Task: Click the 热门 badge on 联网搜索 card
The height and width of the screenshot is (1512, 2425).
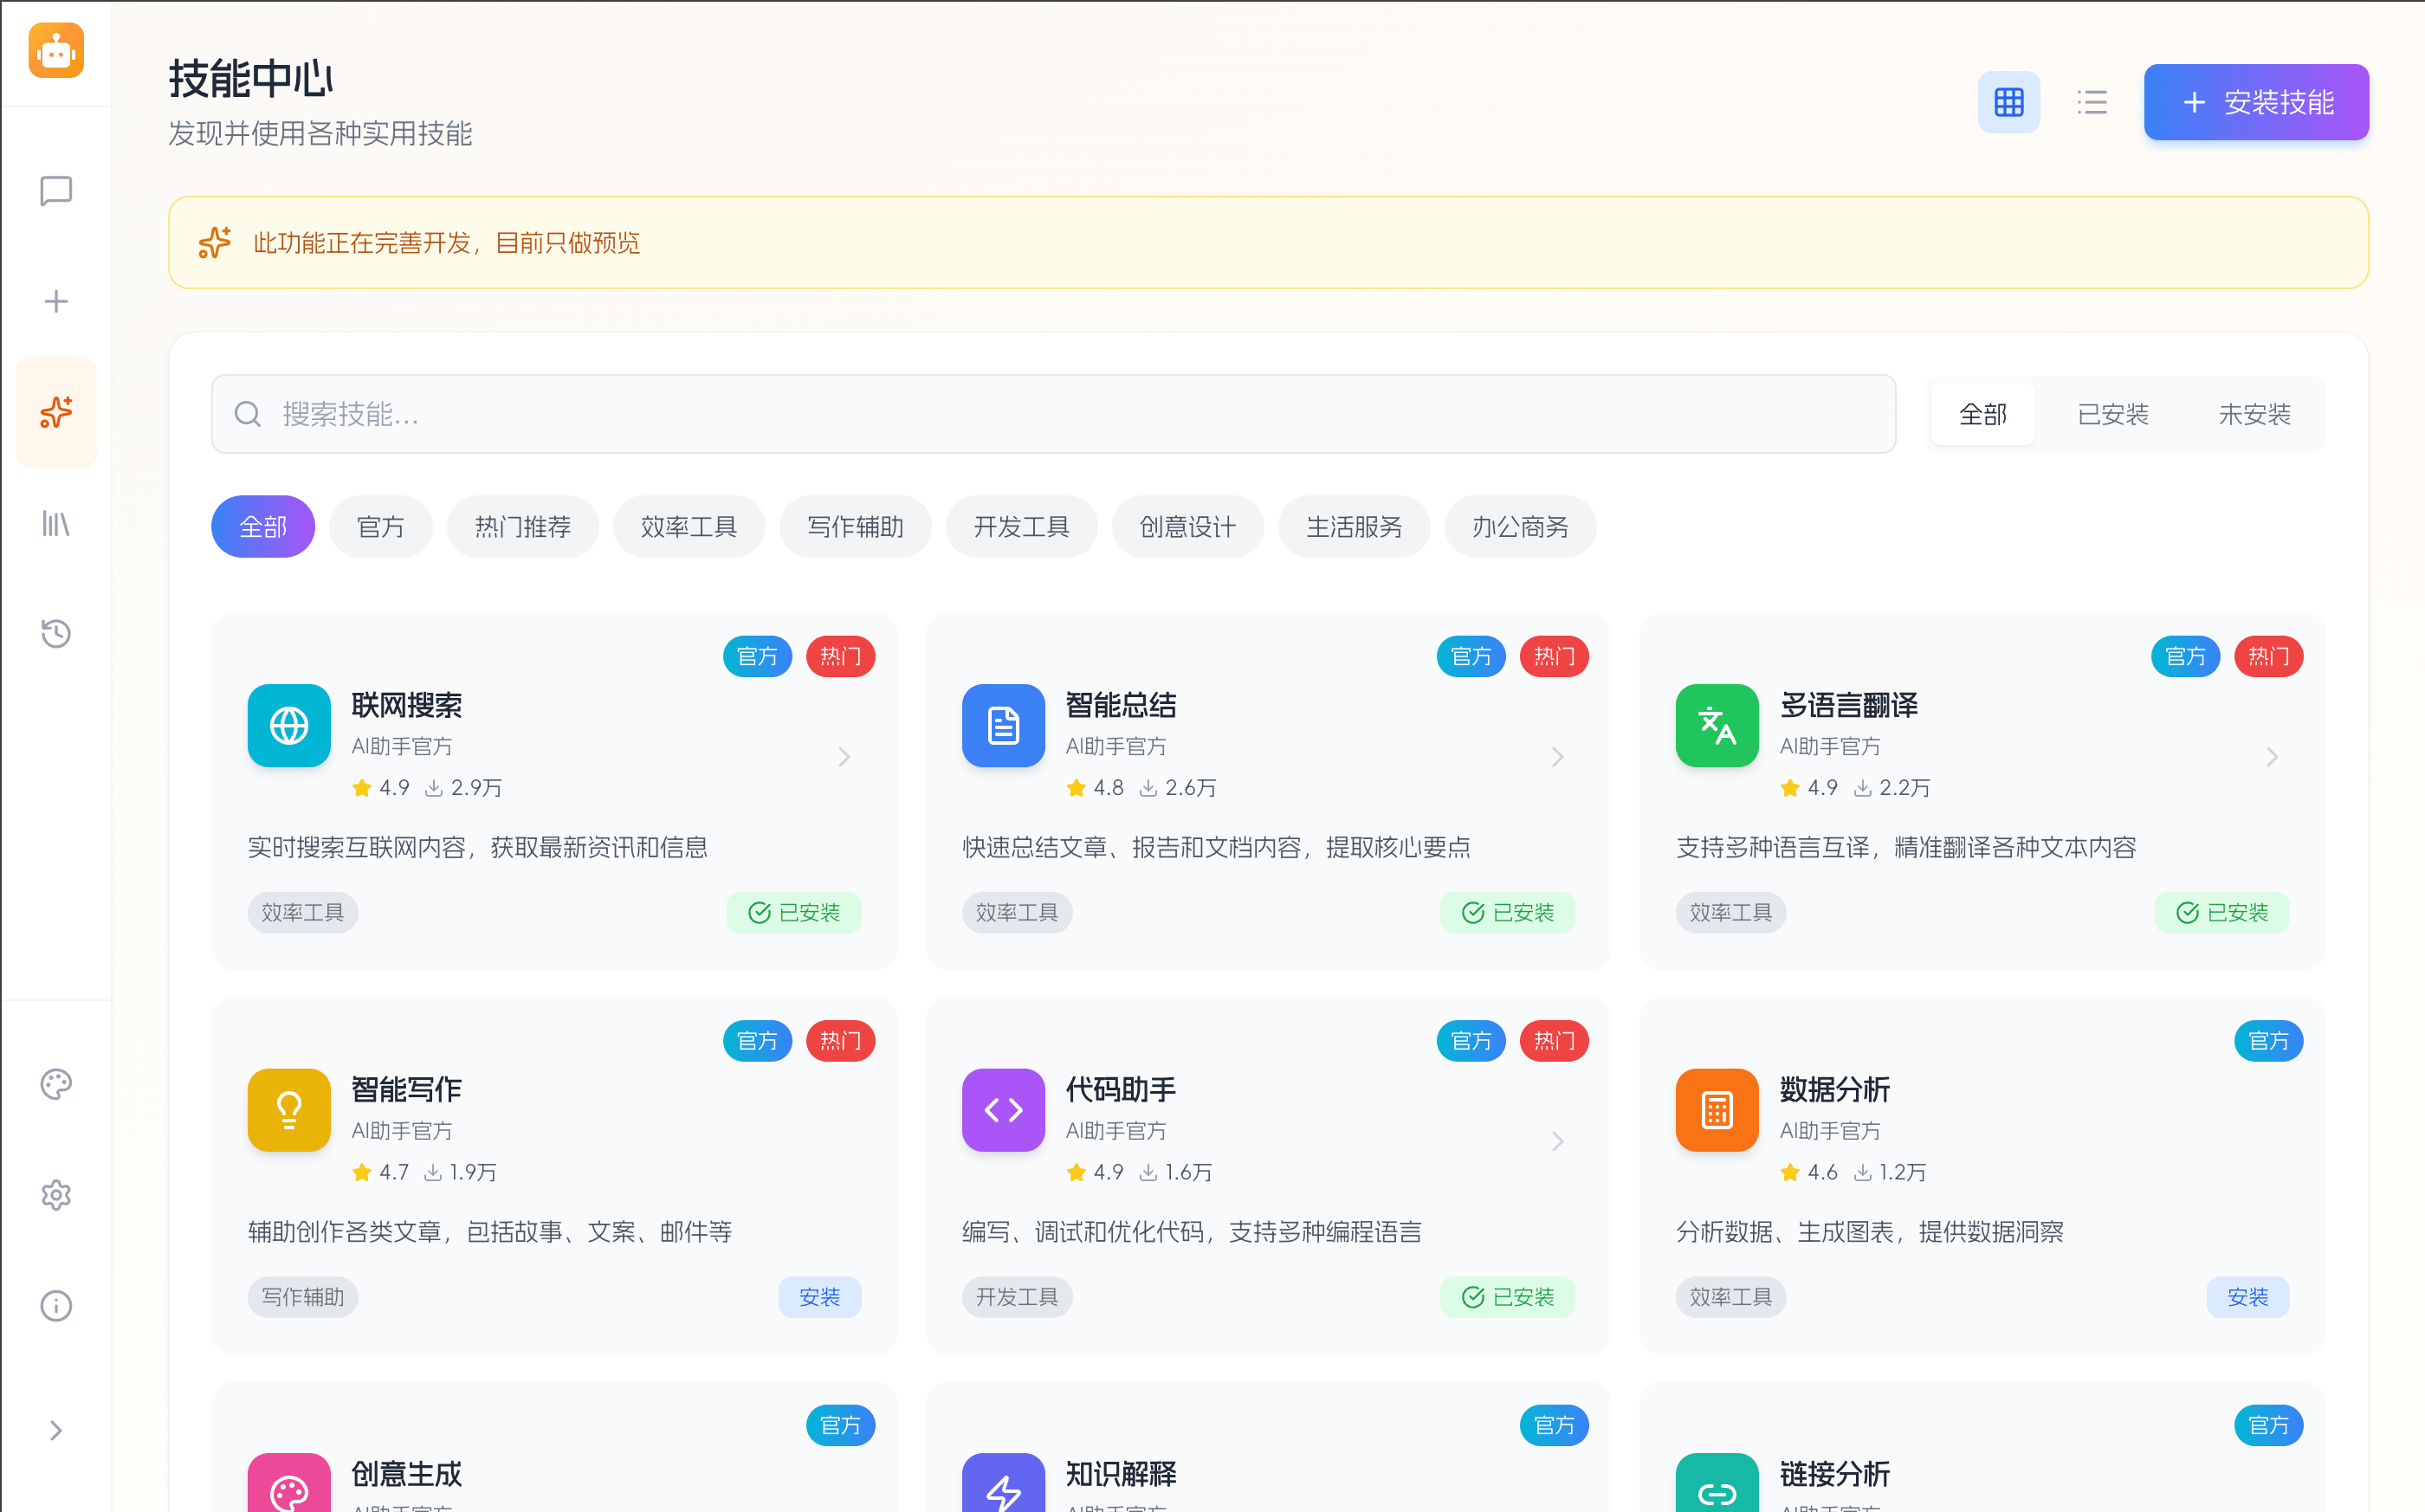Action: (x=840, y=657)
